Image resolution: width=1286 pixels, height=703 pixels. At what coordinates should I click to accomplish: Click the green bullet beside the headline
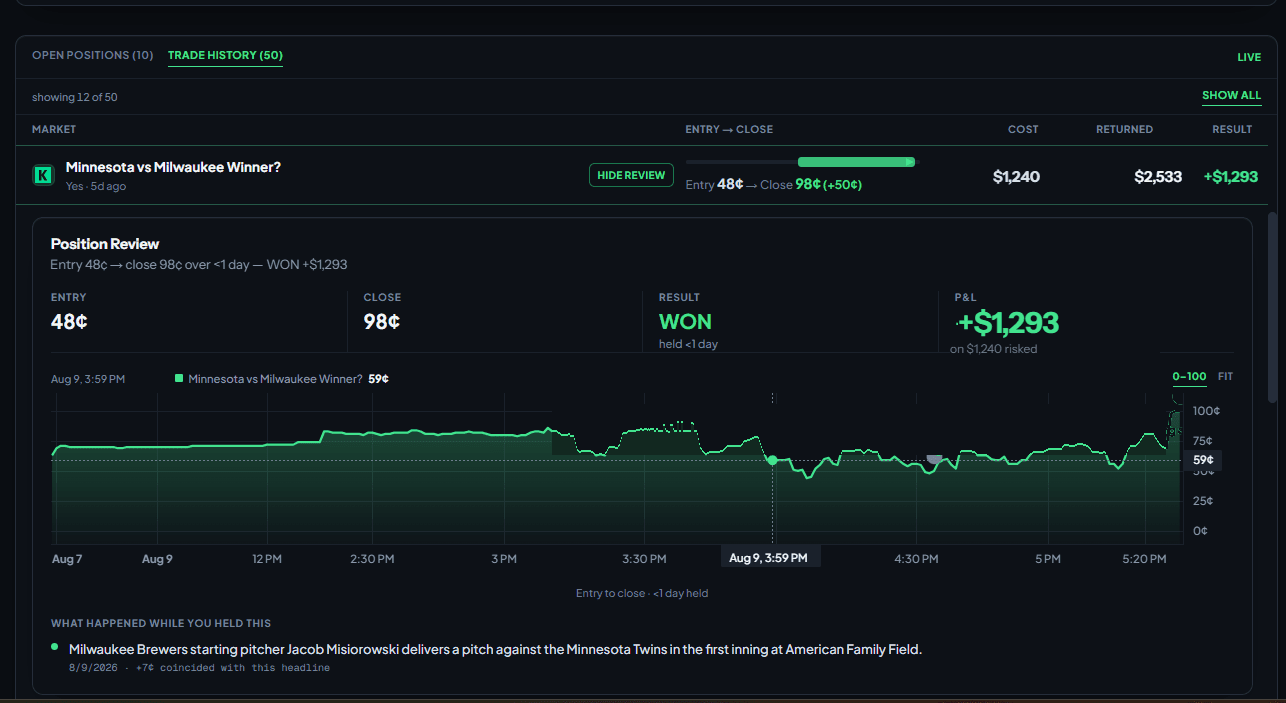pos(55,647)
